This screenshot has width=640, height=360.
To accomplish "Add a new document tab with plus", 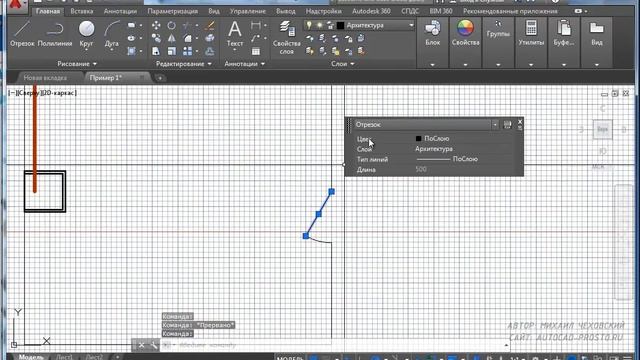I will (160, 78).
